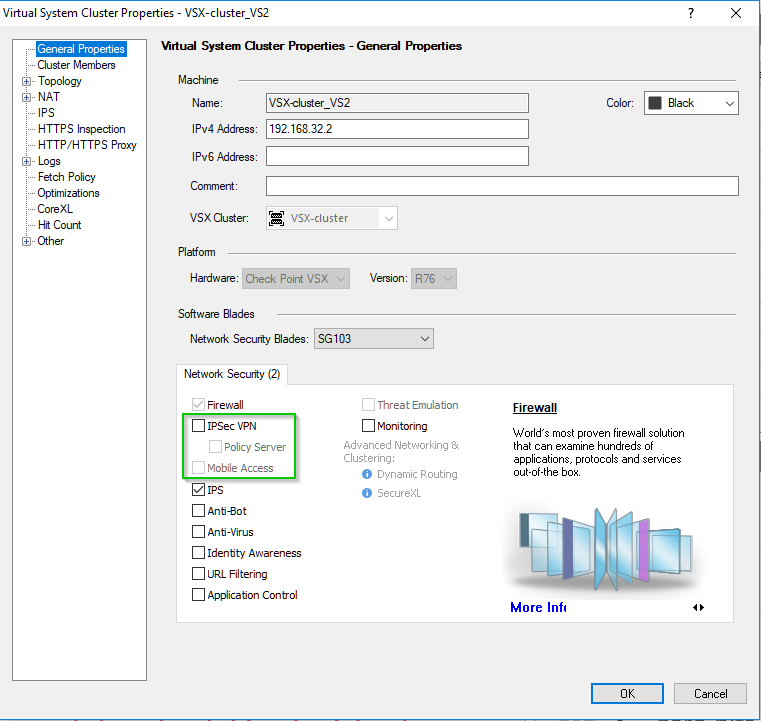Click the OK button
Image resolution: width=761 pixels, height=721 pixels.
tap(627, 693)
